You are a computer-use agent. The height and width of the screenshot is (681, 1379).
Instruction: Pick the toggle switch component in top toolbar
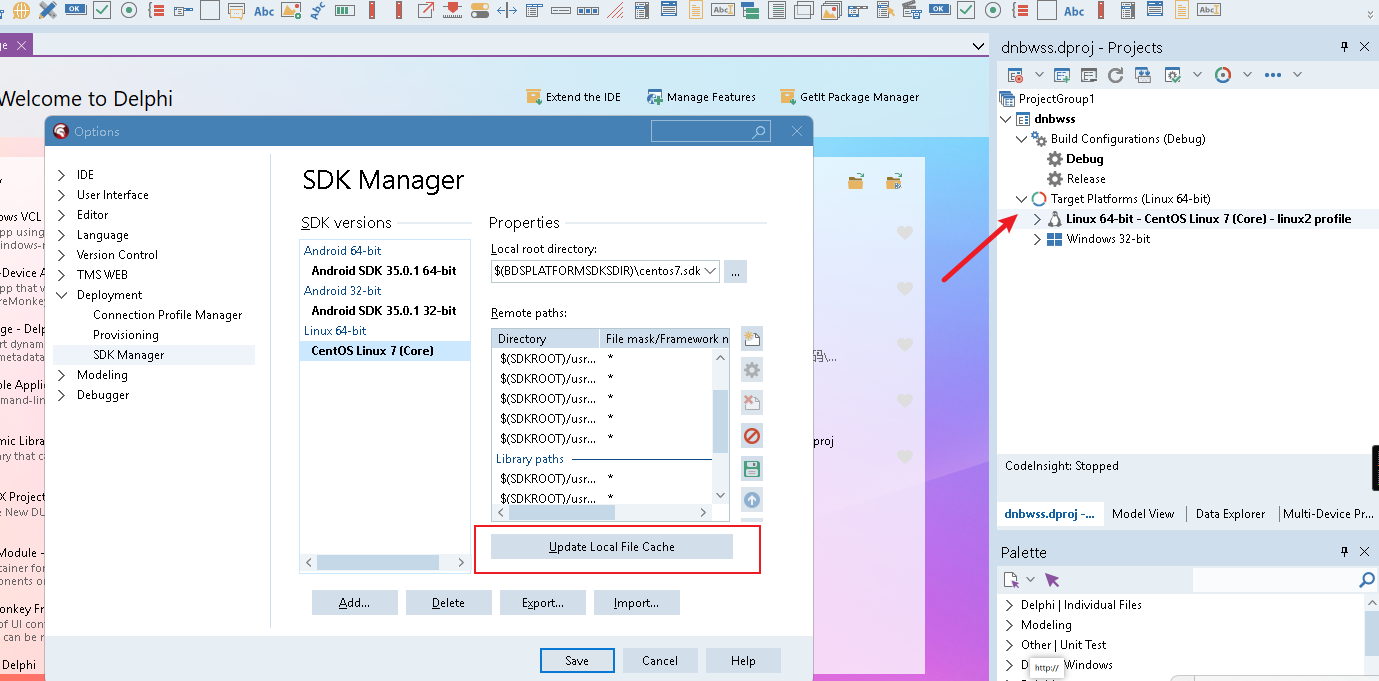[479, 10]
